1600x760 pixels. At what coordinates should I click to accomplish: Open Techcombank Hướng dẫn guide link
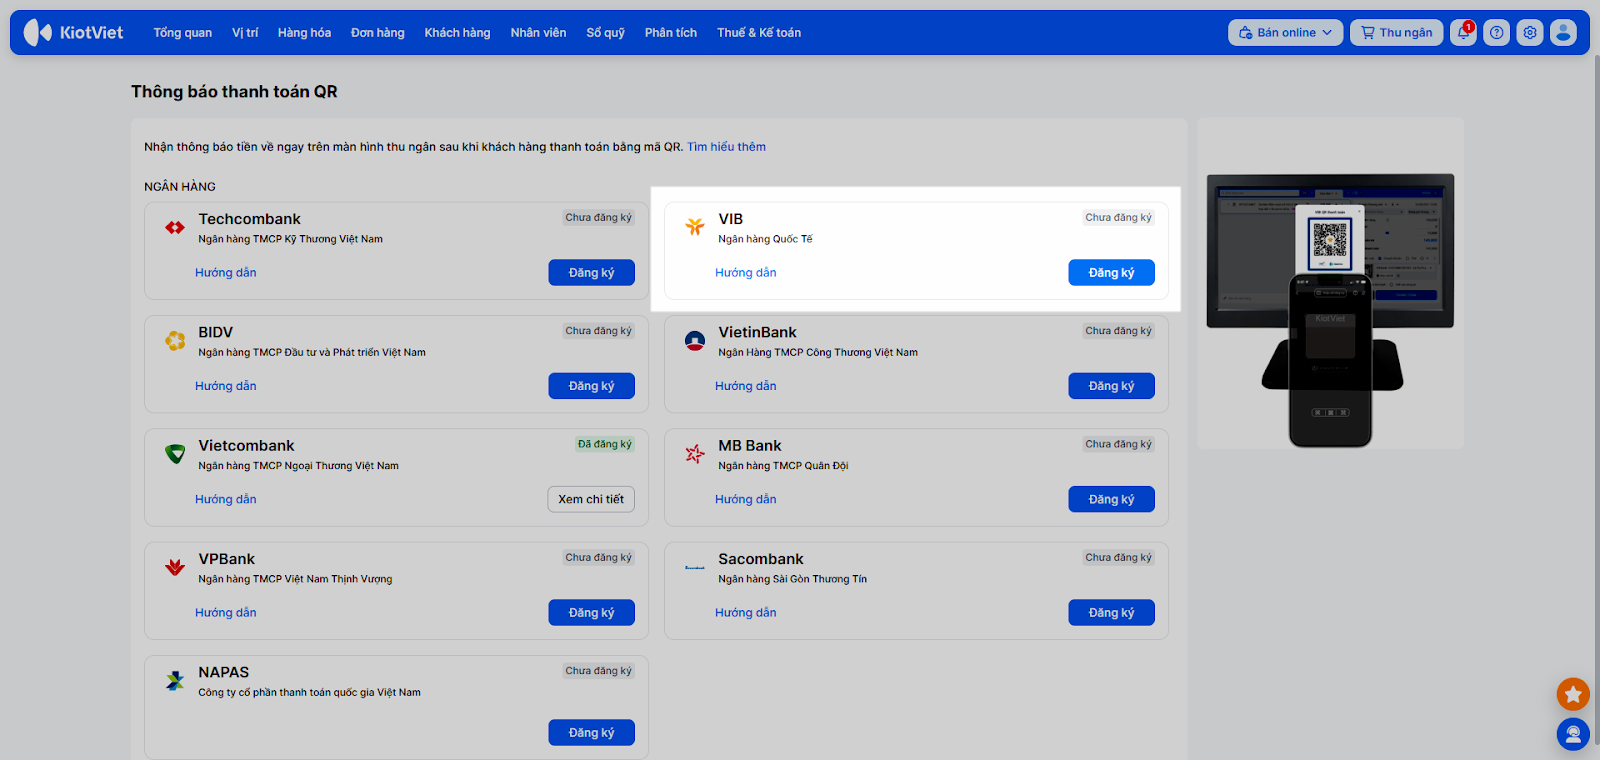point(226,273)
